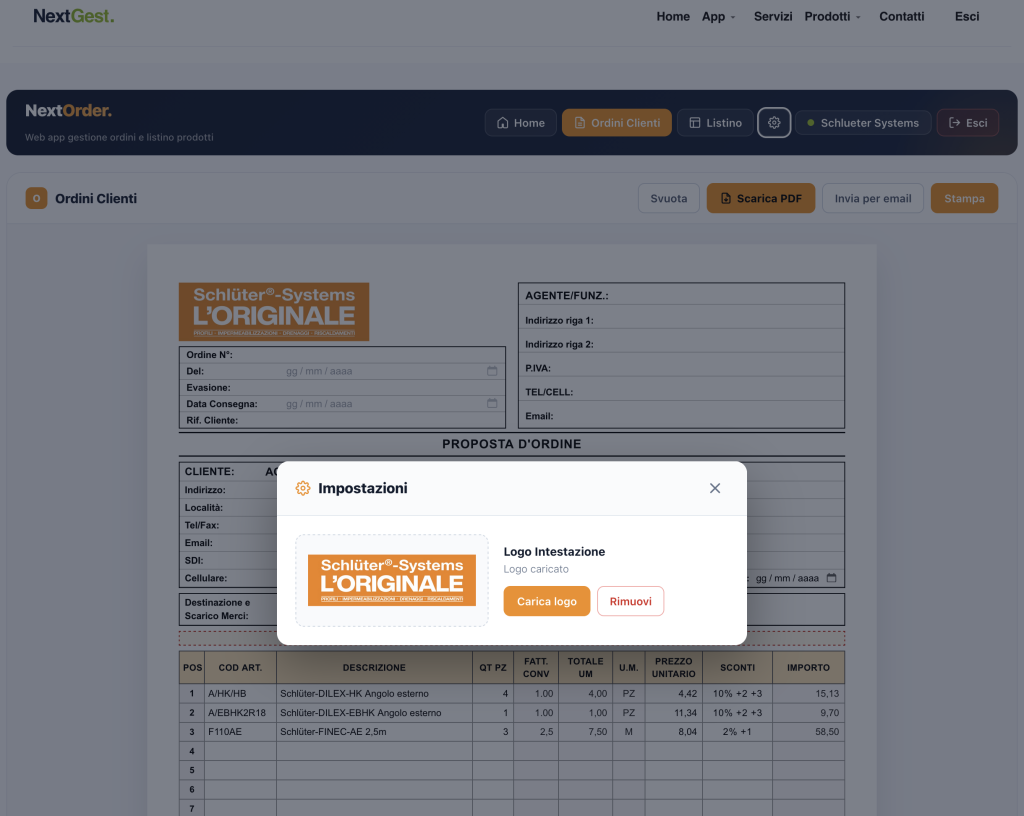Viewport: 1024px width, 816px height.
Task: Click the AGENTE/FUNZ. field
Action: coord(681,295)
